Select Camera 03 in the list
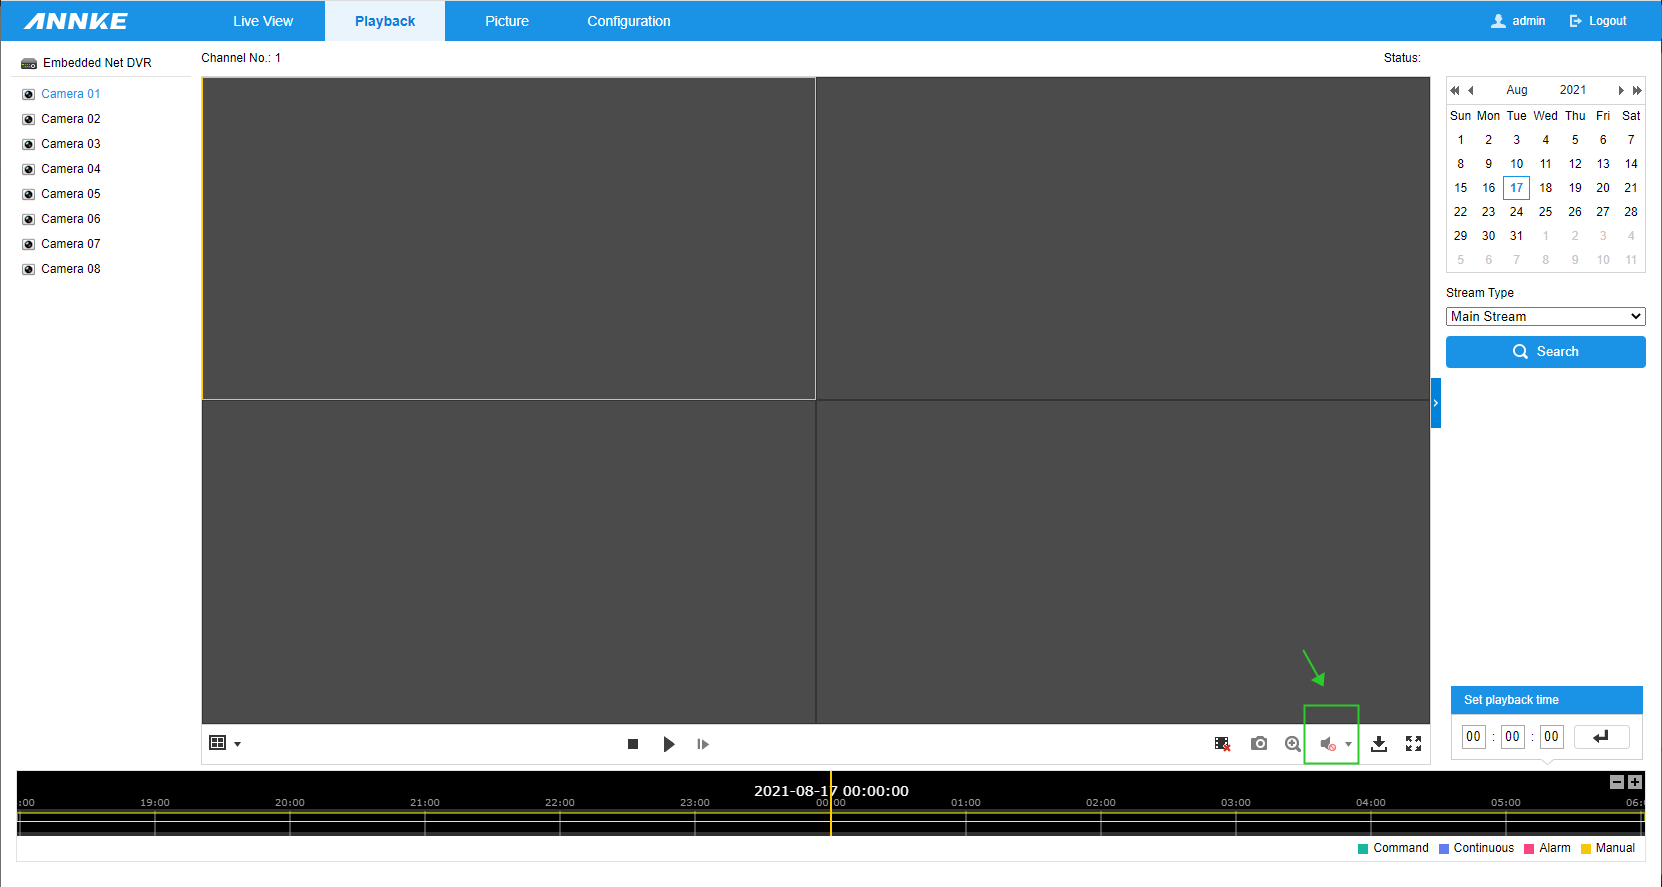This screenshot has height=887, width=1662. (71, 144)
